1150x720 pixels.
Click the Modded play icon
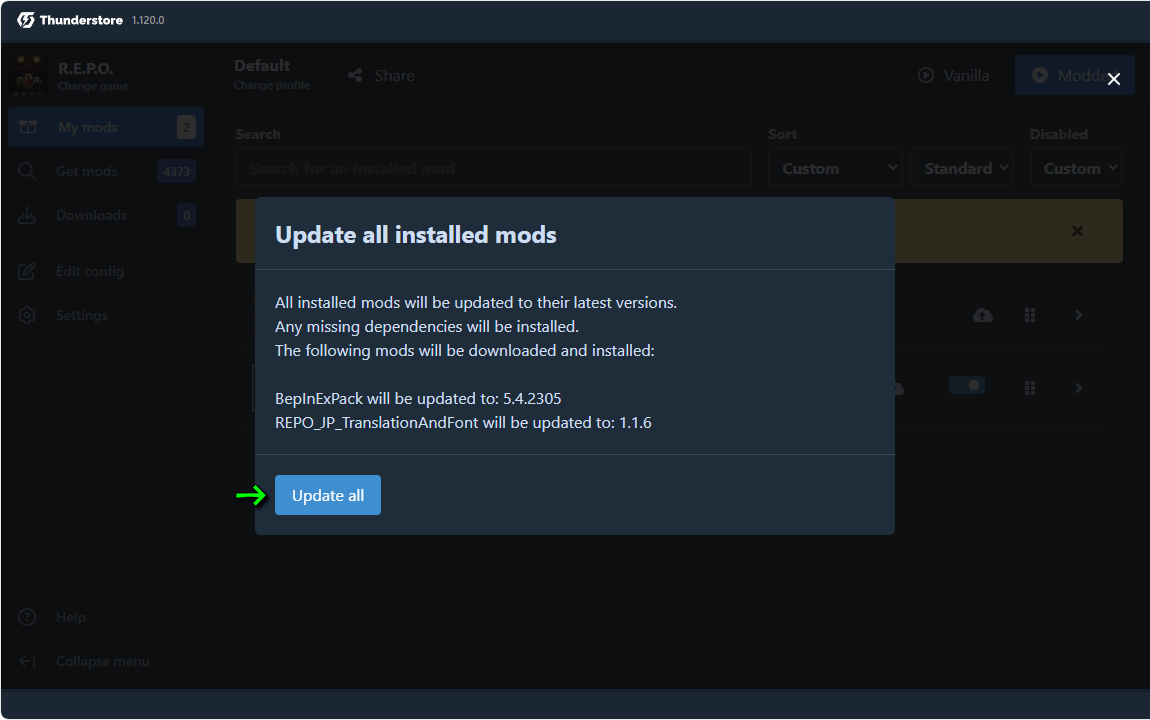(1040, 76)
